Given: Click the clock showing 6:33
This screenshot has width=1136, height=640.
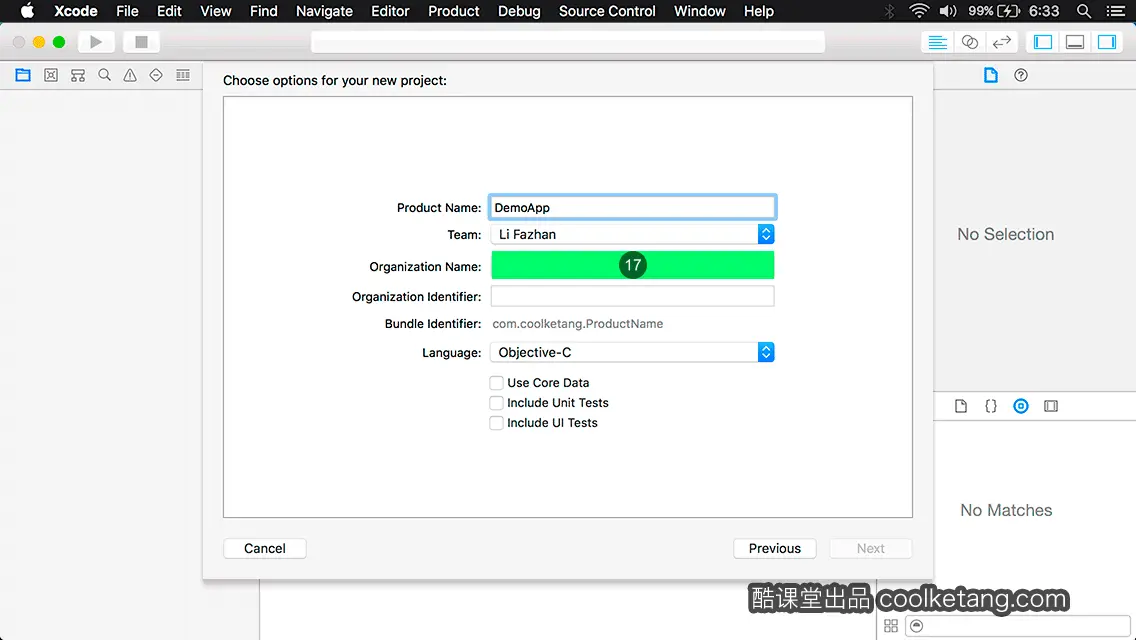Looking at the screenshot, I should pos(1044,11).
